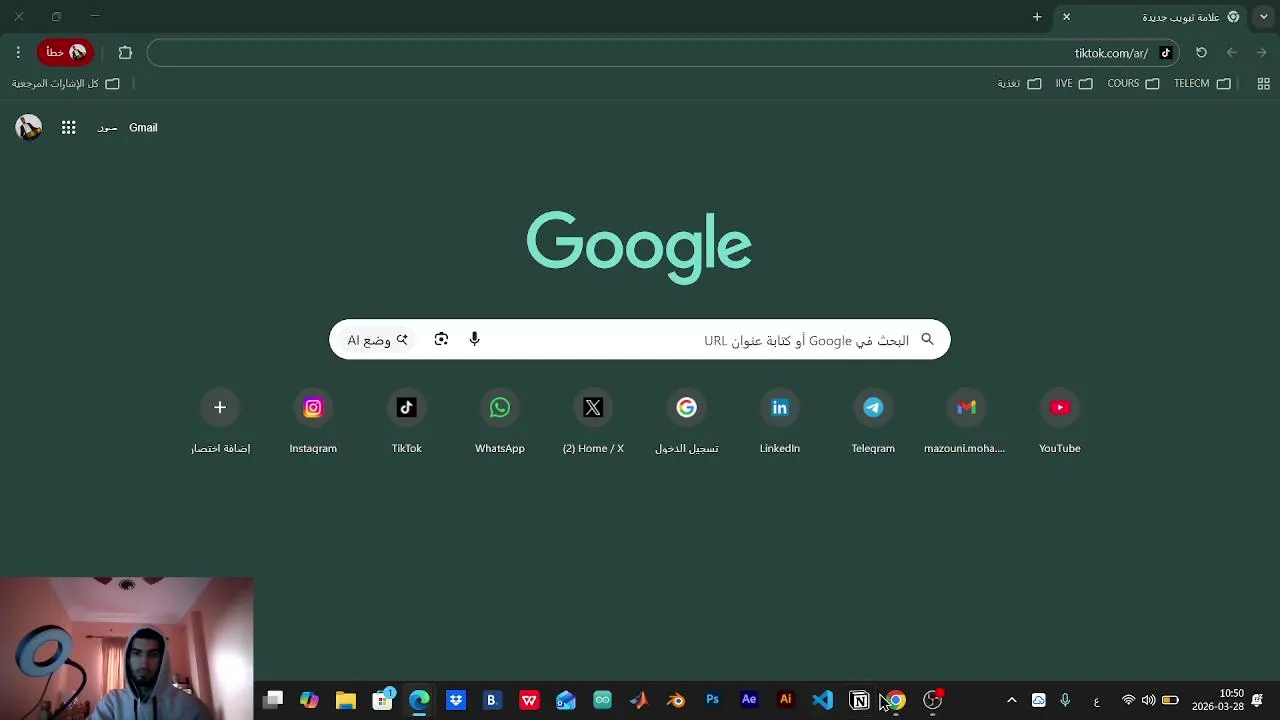Screen dimensions: 1280x720
Task: Click the red profile error (خطأ) chip
Action: tap(66, 52)
